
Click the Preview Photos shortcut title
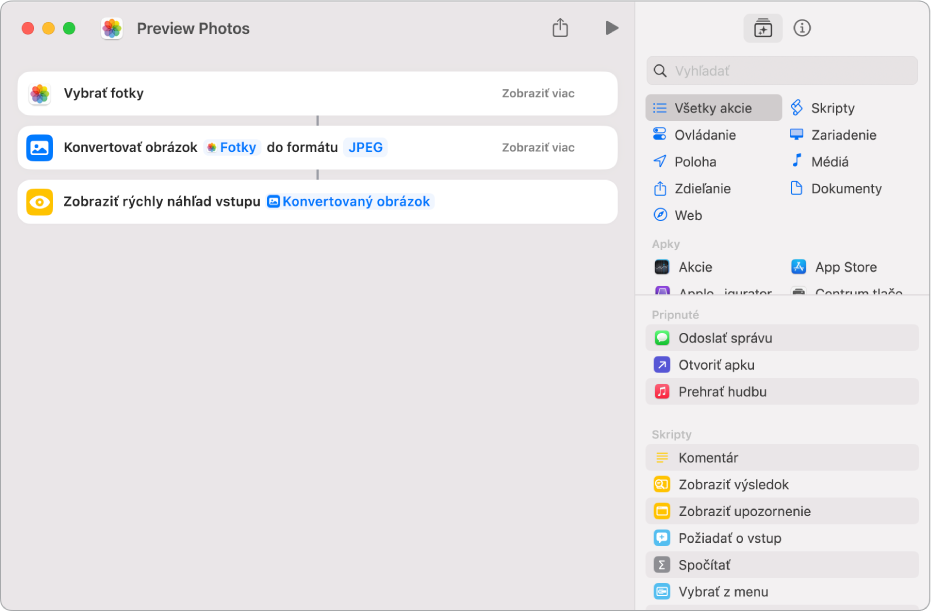point(193,28)
